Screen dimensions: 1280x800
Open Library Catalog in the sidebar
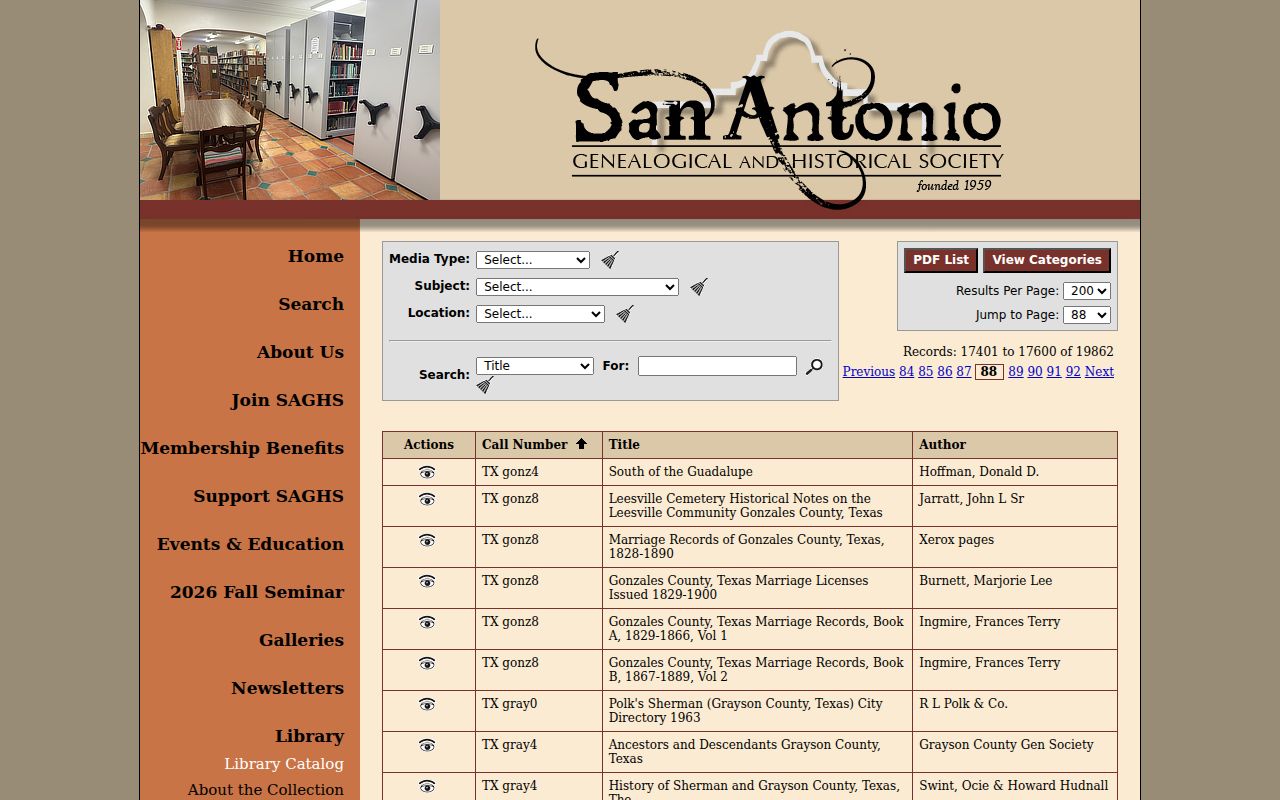(284, 764)
